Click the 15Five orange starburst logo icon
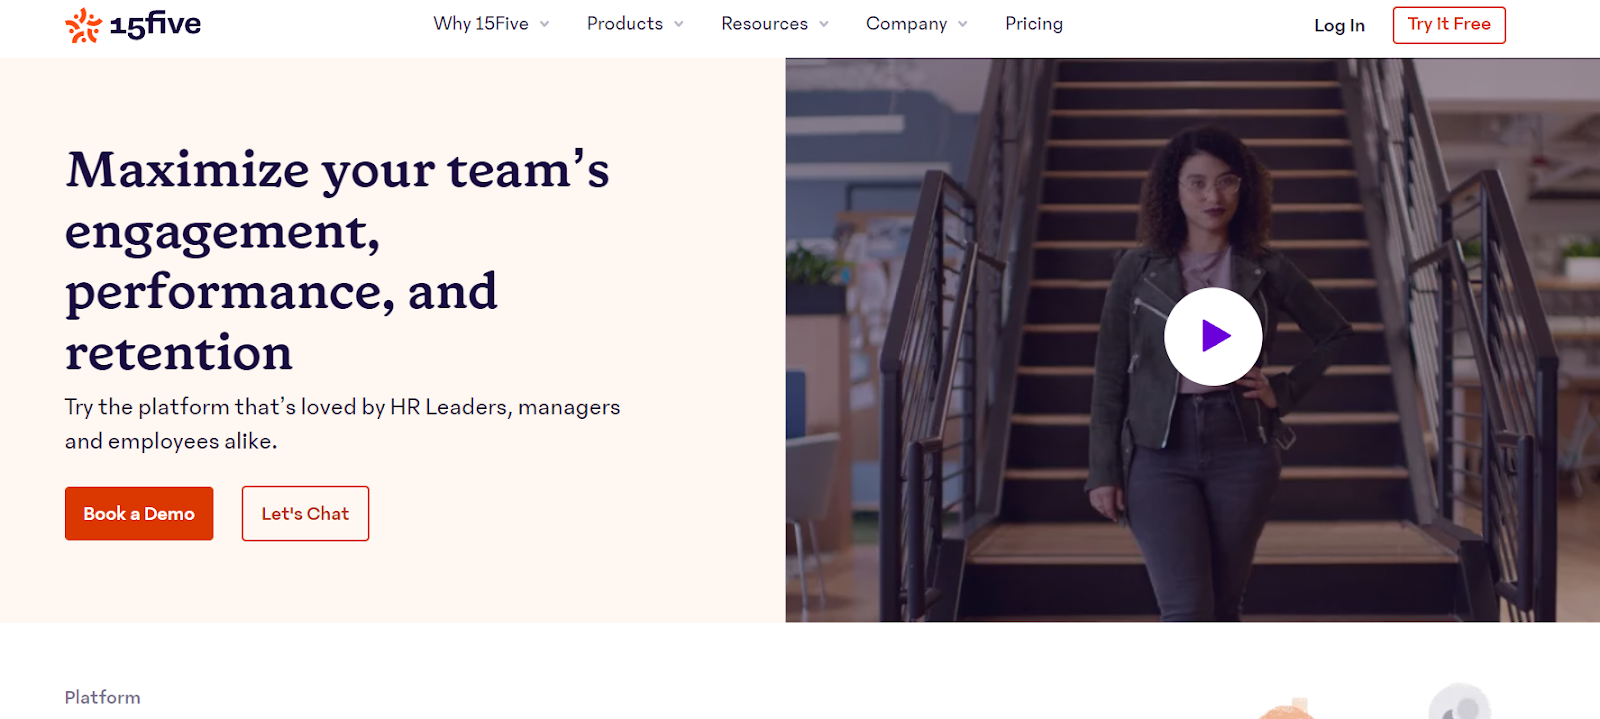 83,25
